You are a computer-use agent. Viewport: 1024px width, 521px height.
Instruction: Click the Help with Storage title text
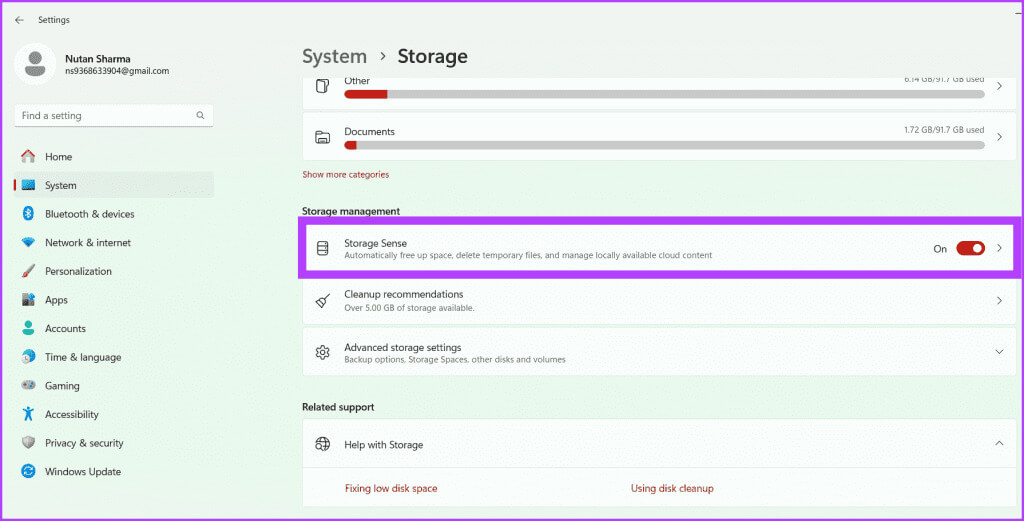pos(383,445)
